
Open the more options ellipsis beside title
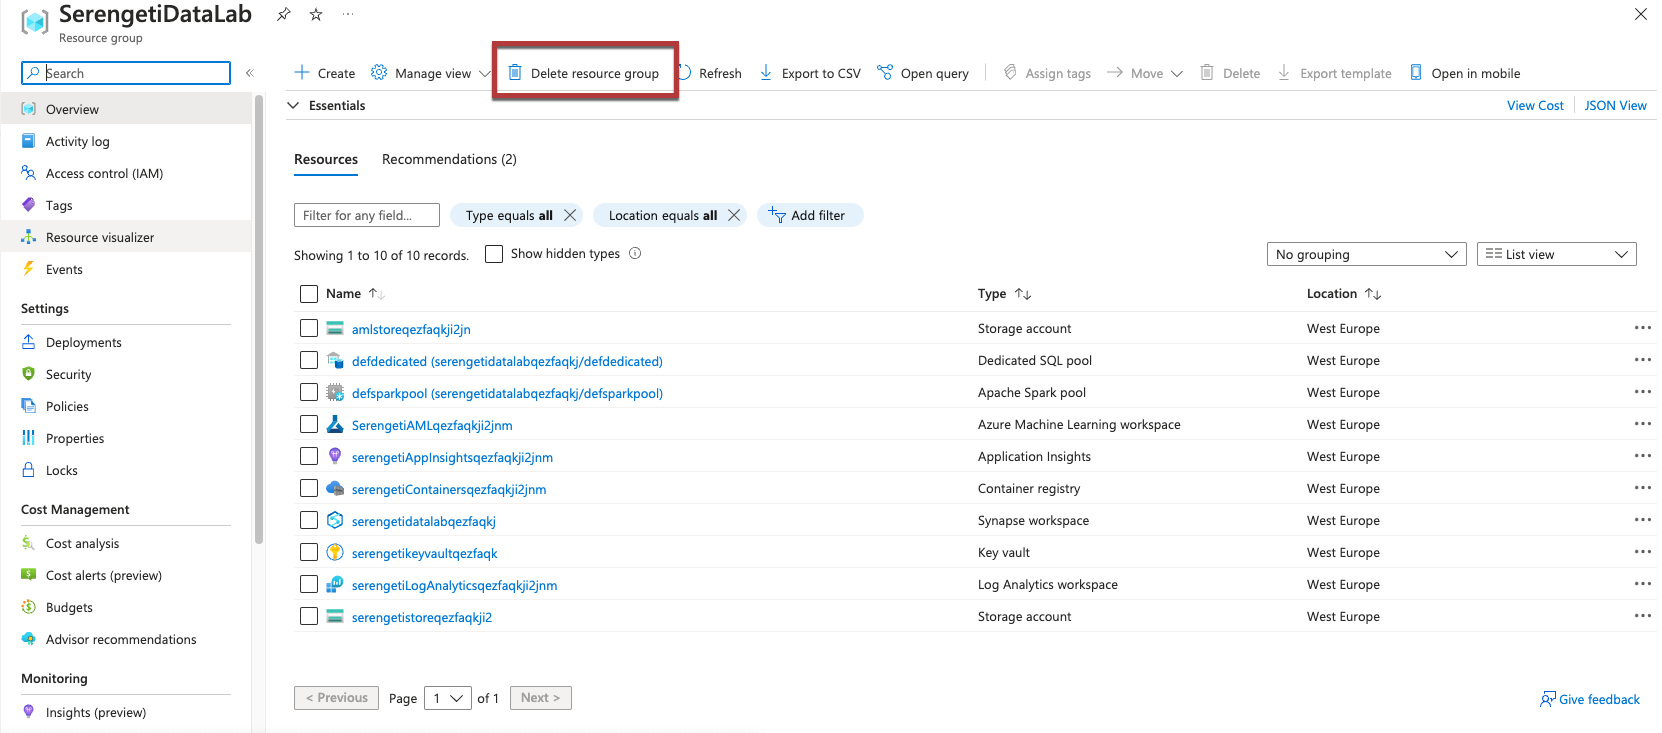(x=348, y=14)
